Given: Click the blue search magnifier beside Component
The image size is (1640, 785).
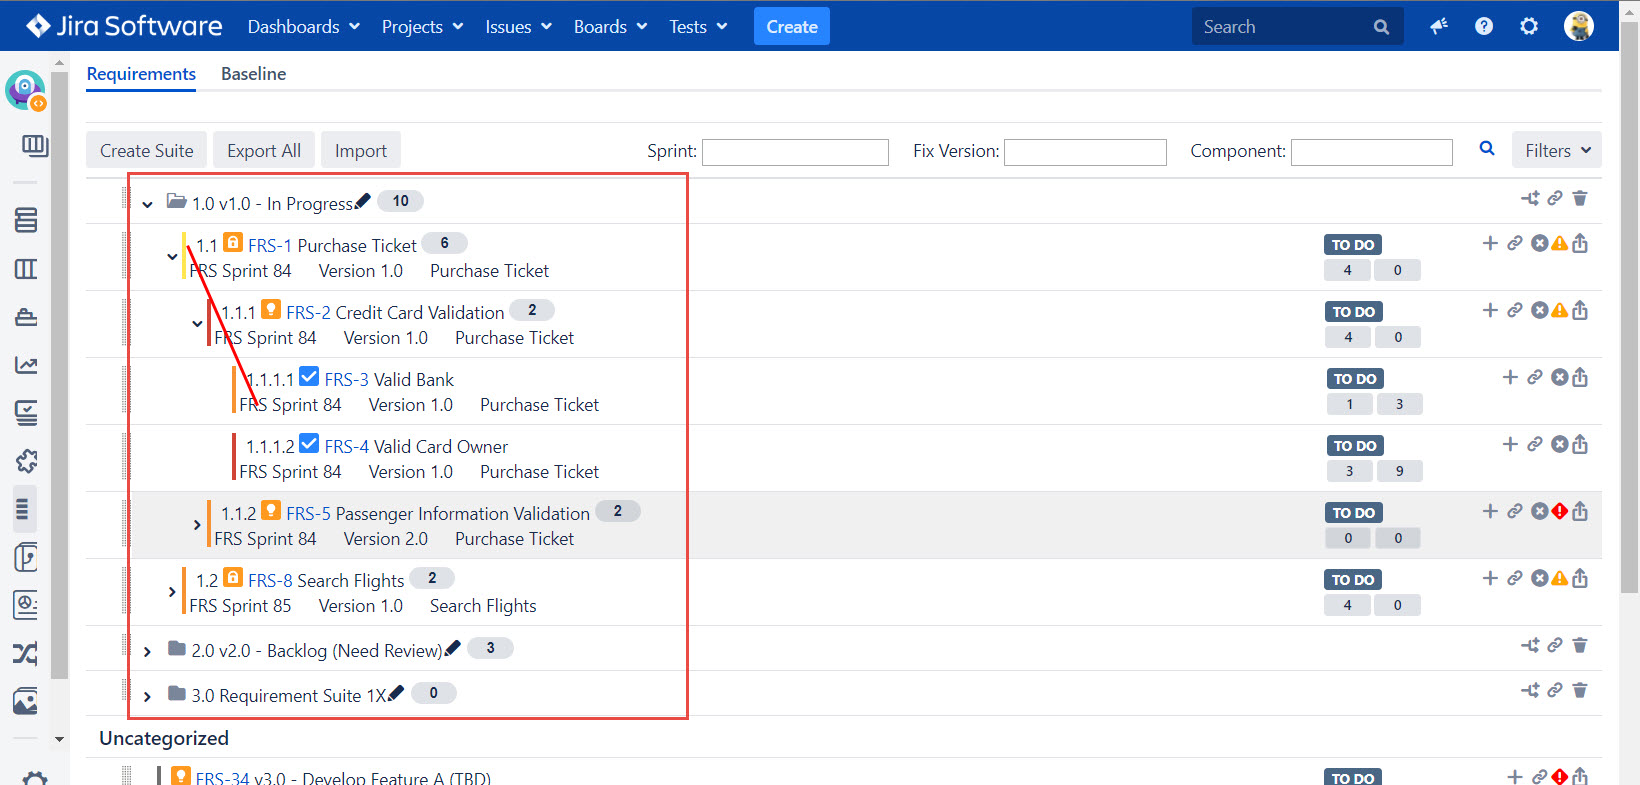Looking at the screenshot, I should pyautogui.click(x=1487, y=149).
